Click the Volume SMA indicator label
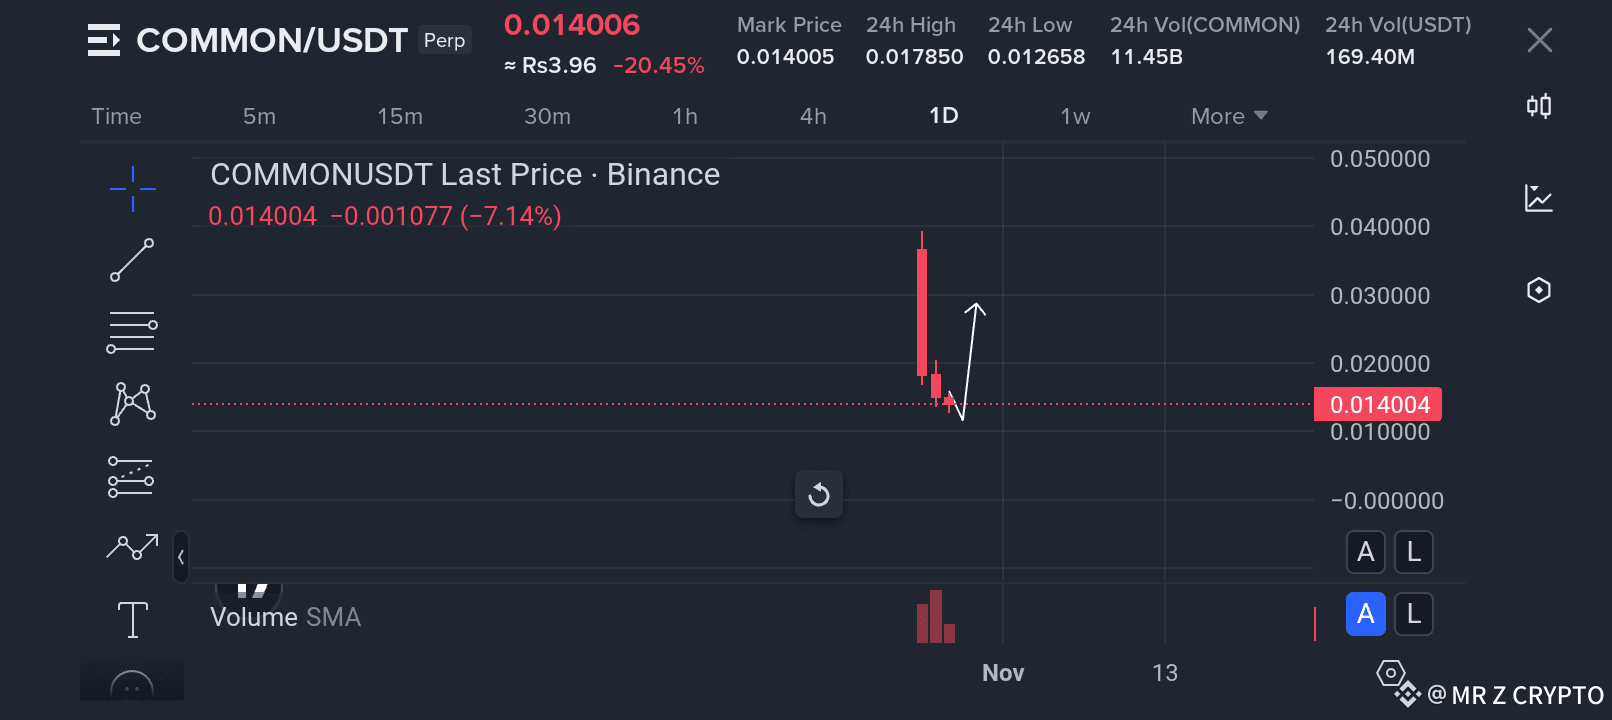The width and height of the screenshot is (1612, 720). click(x=285, y=617)
